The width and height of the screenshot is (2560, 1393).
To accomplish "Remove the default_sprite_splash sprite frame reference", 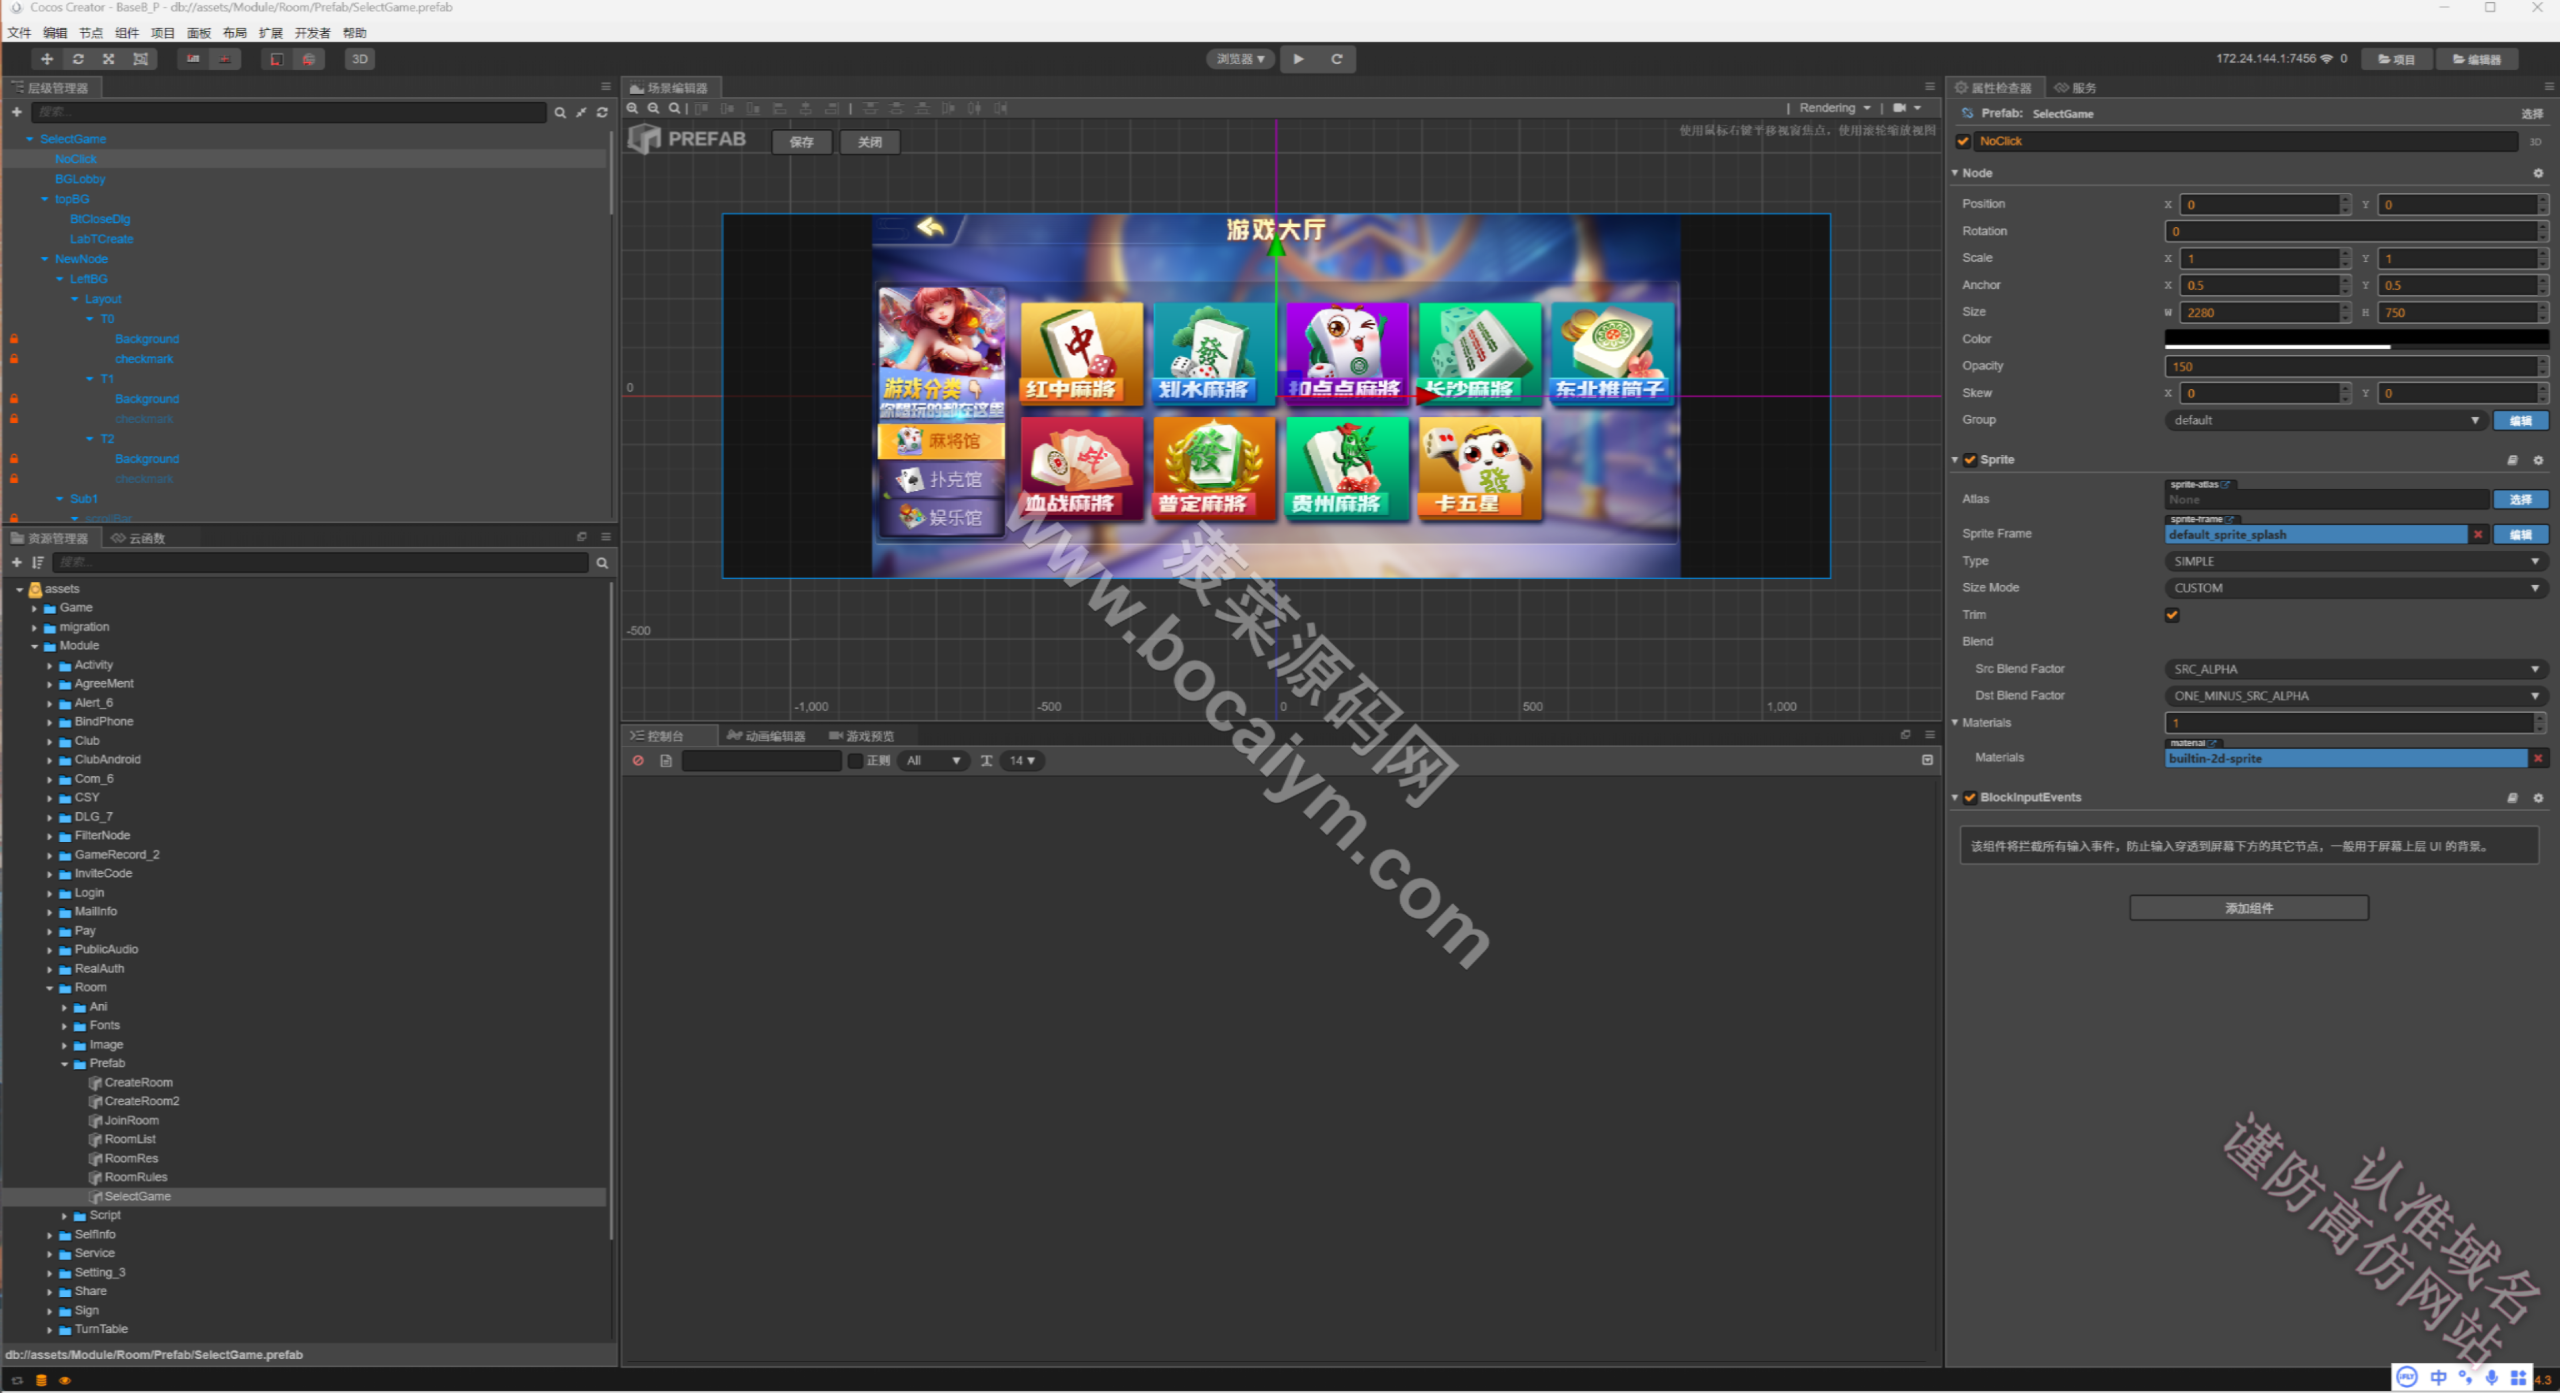I will pyautogui.click(x=2478, y=535).
